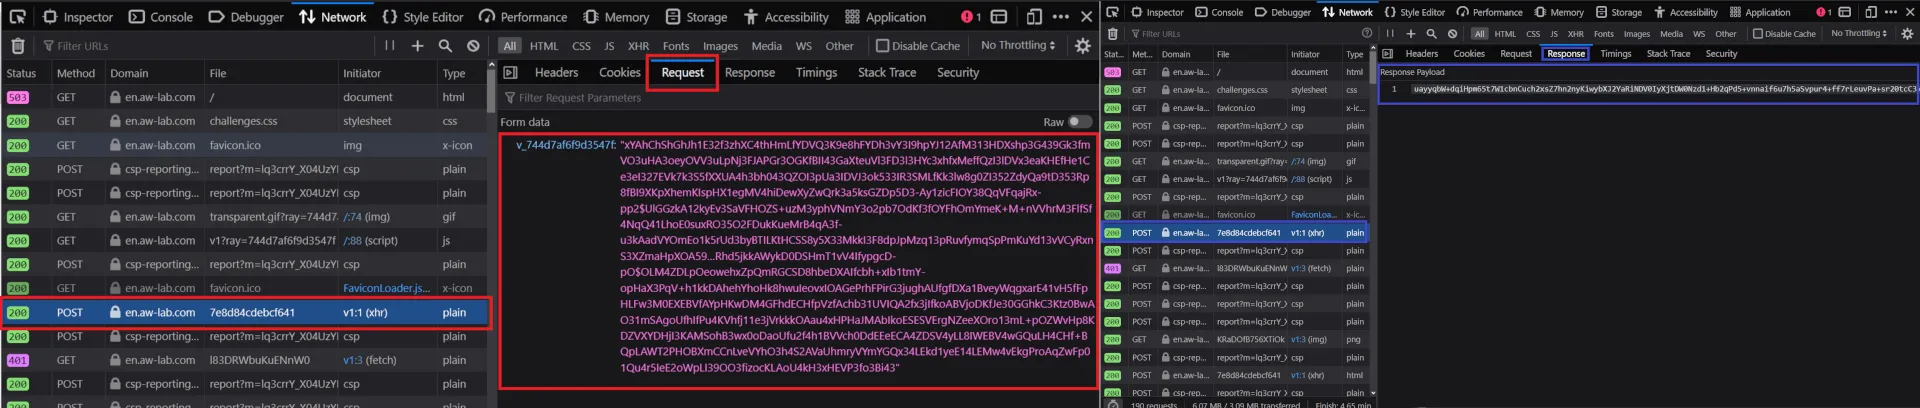
Task: Click the left Filter URLs input field
Action: pos(205,46)
